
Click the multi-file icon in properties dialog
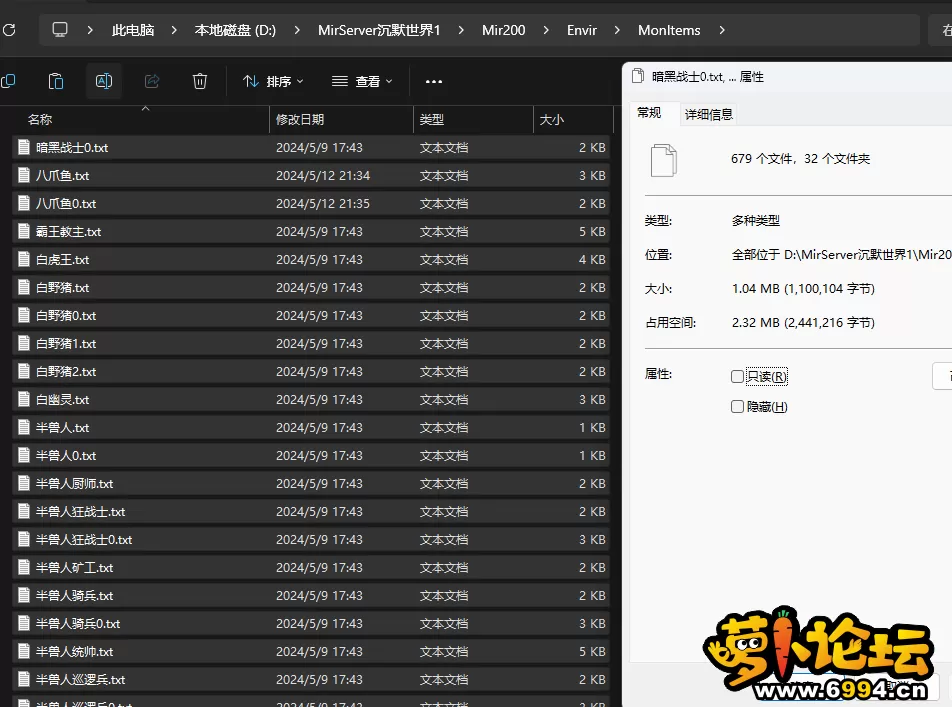pos(664,160)
